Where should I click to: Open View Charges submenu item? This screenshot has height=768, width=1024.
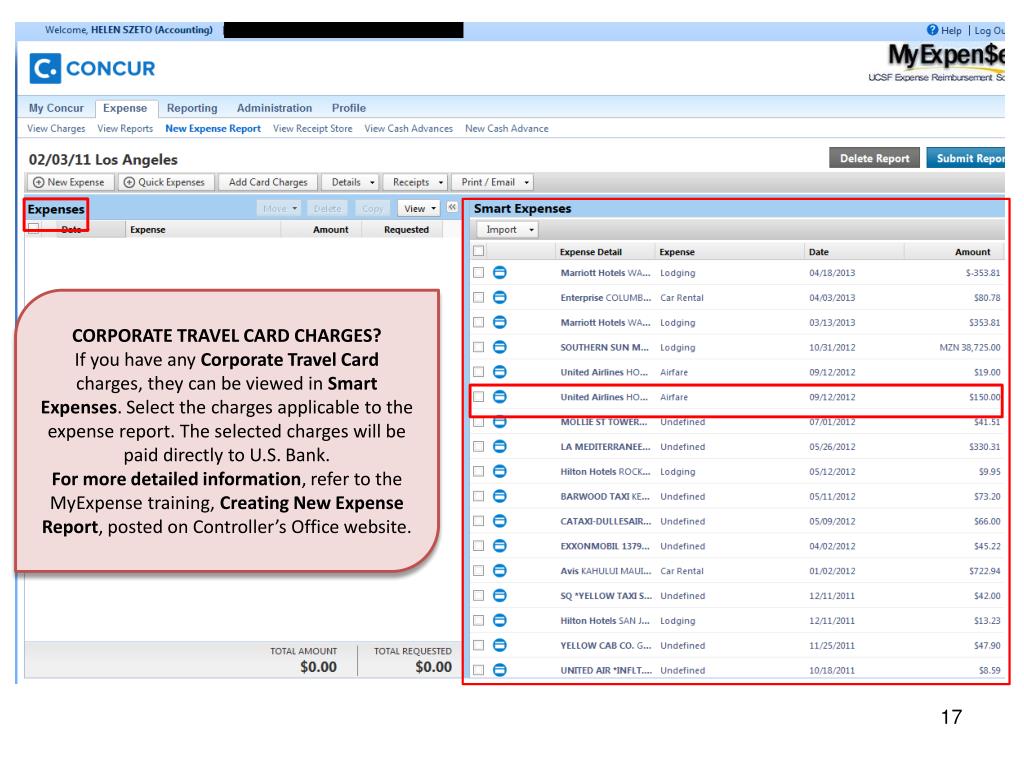(x=56, y=129)
